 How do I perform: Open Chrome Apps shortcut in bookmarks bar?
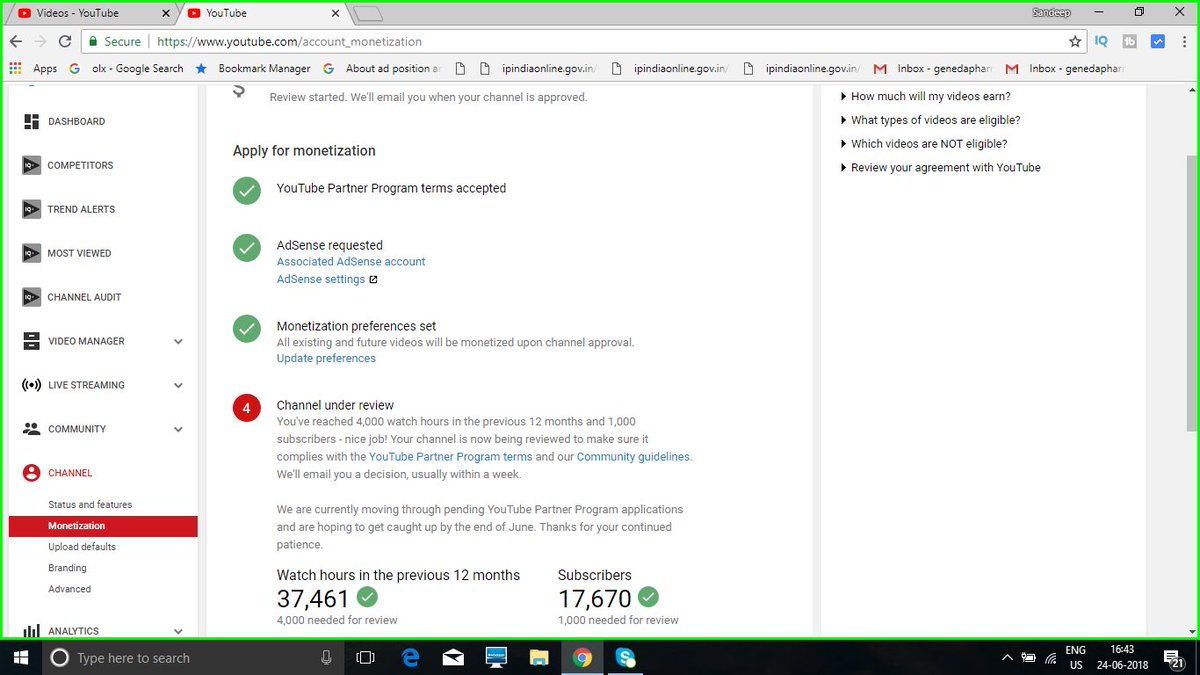click(33, 69)
